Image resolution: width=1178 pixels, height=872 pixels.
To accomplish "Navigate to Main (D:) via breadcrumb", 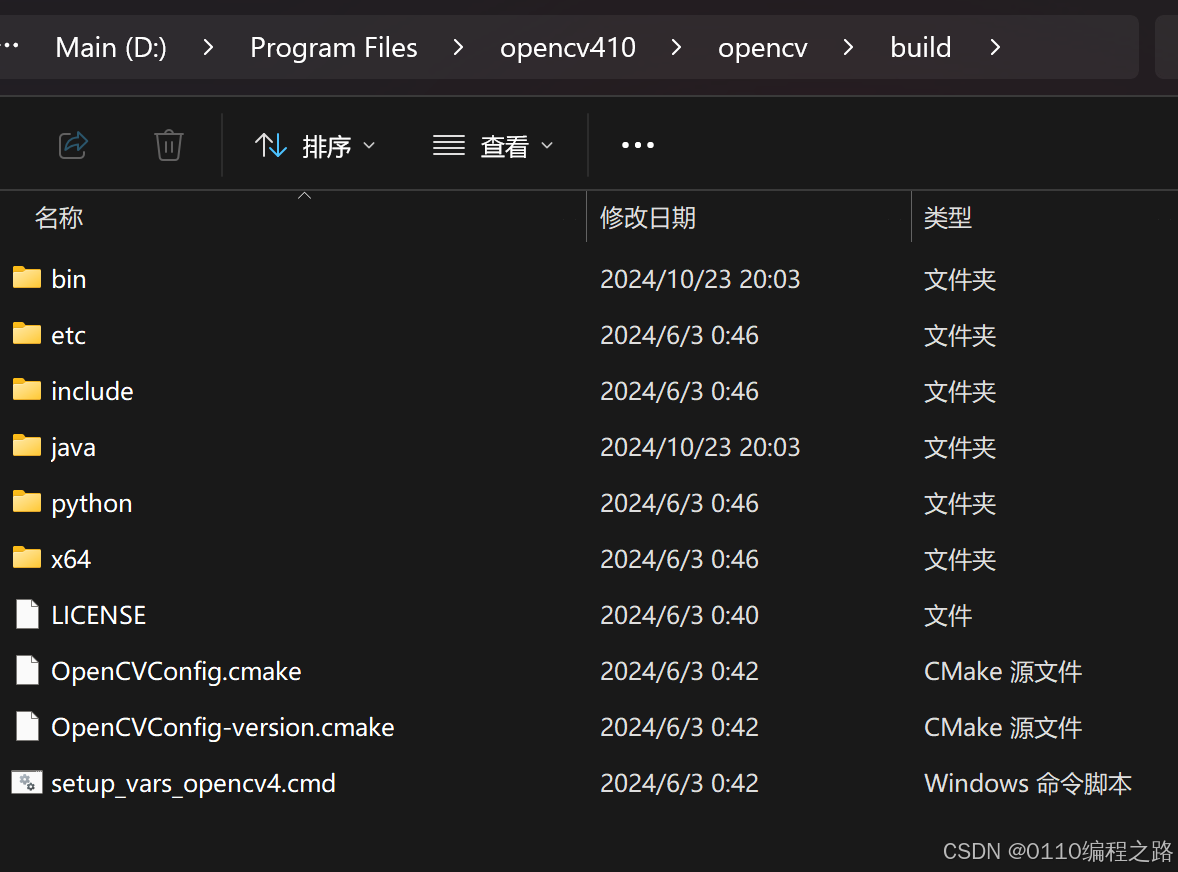I will click(x=110, y=47).
